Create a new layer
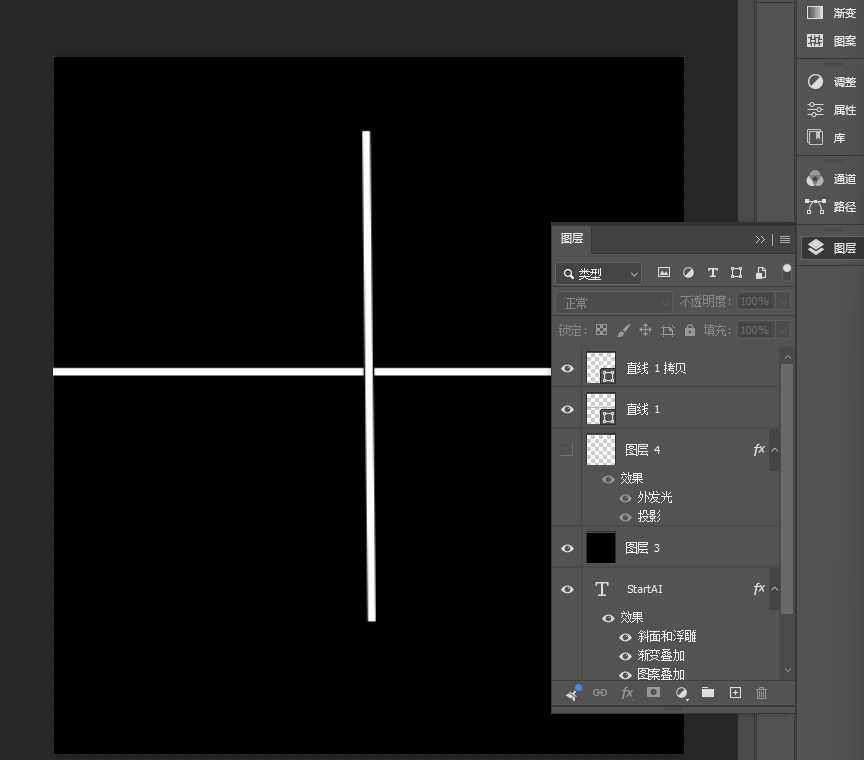Screen dimensions: 864x760 tap(735, 693)
